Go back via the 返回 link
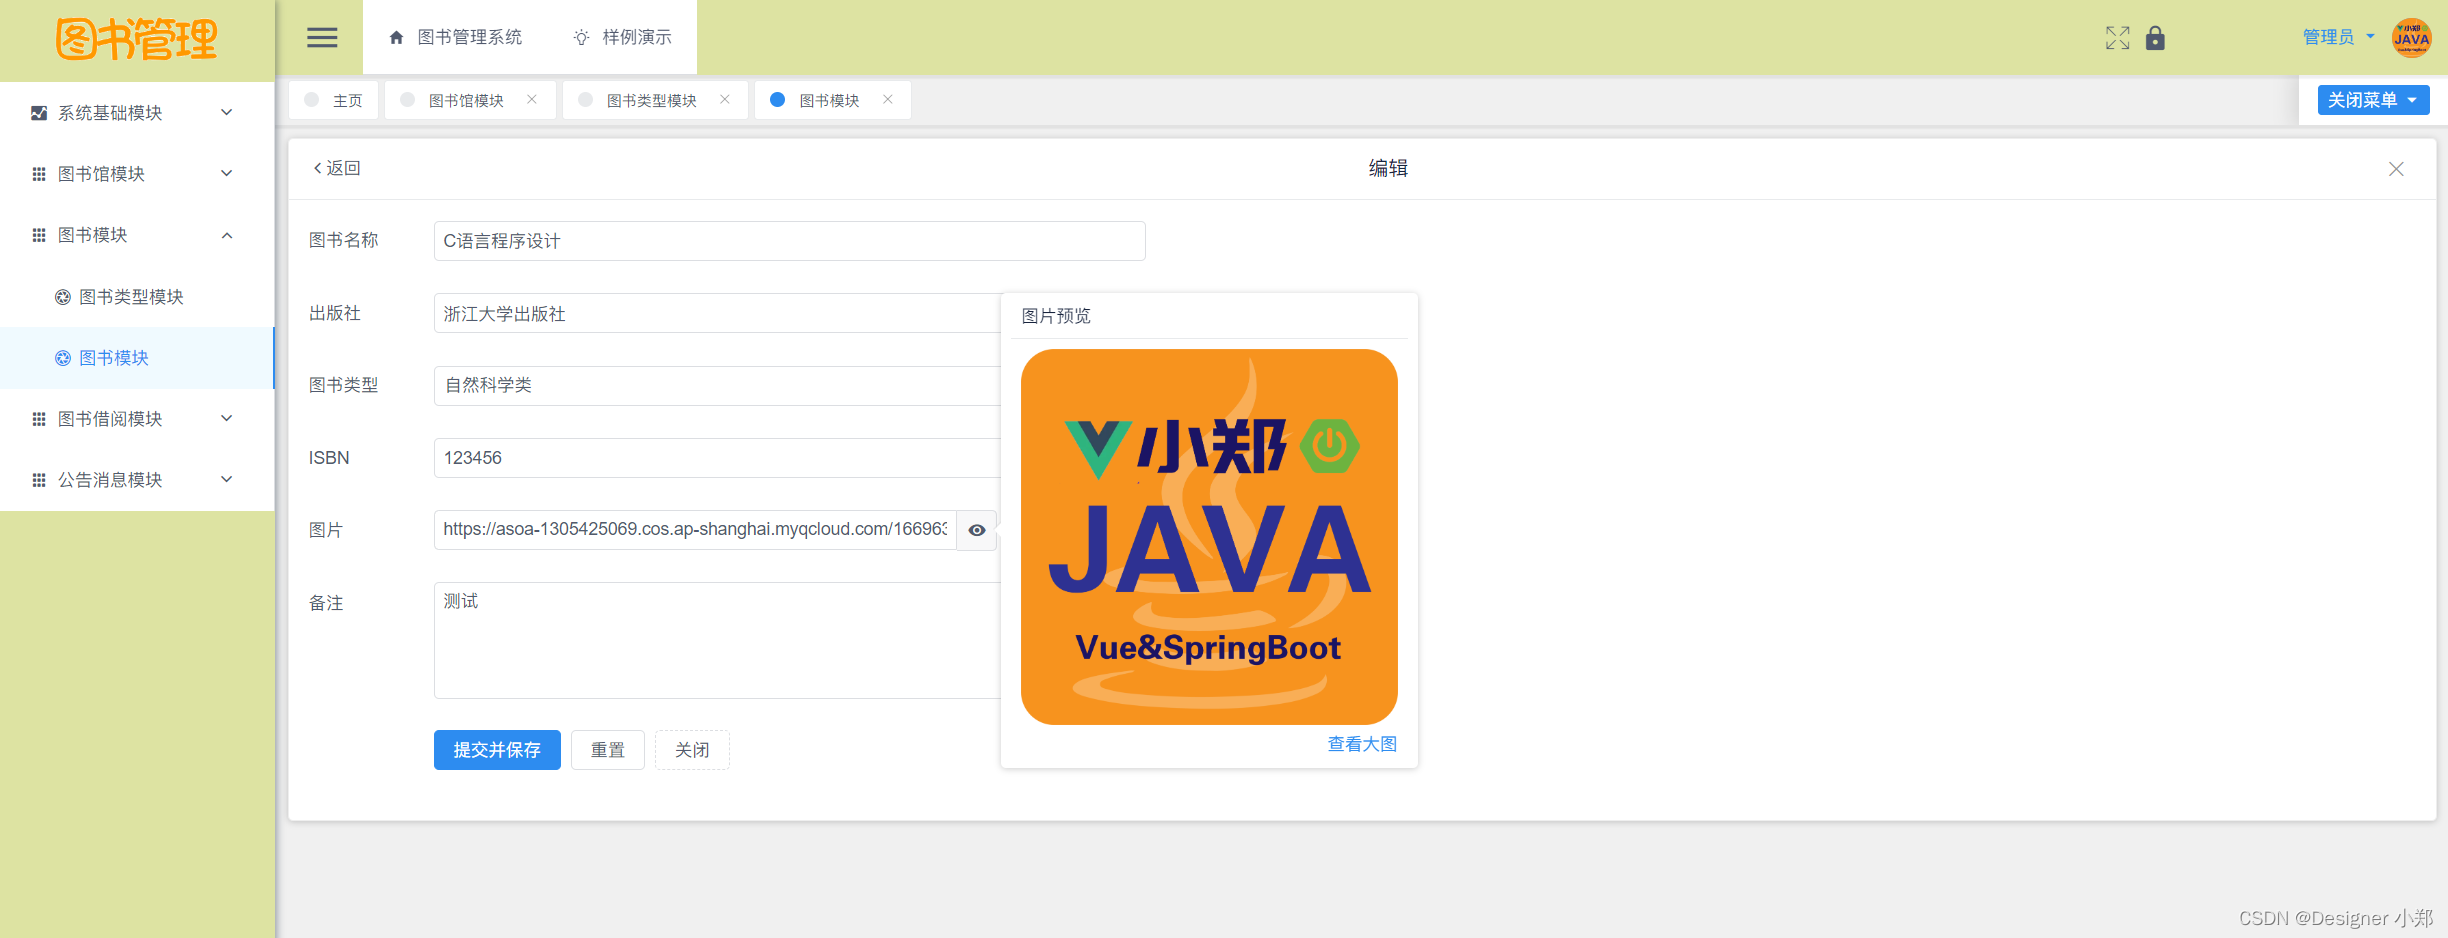 coord(337,168)
